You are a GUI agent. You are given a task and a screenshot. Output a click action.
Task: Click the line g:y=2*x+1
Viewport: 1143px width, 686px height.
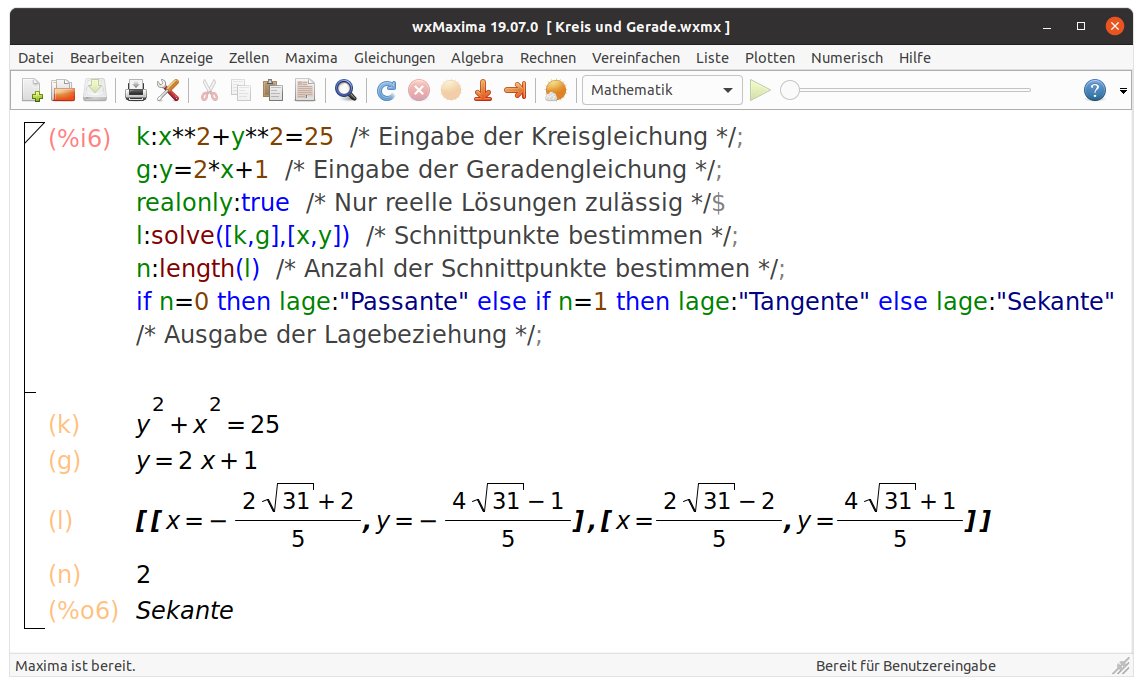(202, 169)
